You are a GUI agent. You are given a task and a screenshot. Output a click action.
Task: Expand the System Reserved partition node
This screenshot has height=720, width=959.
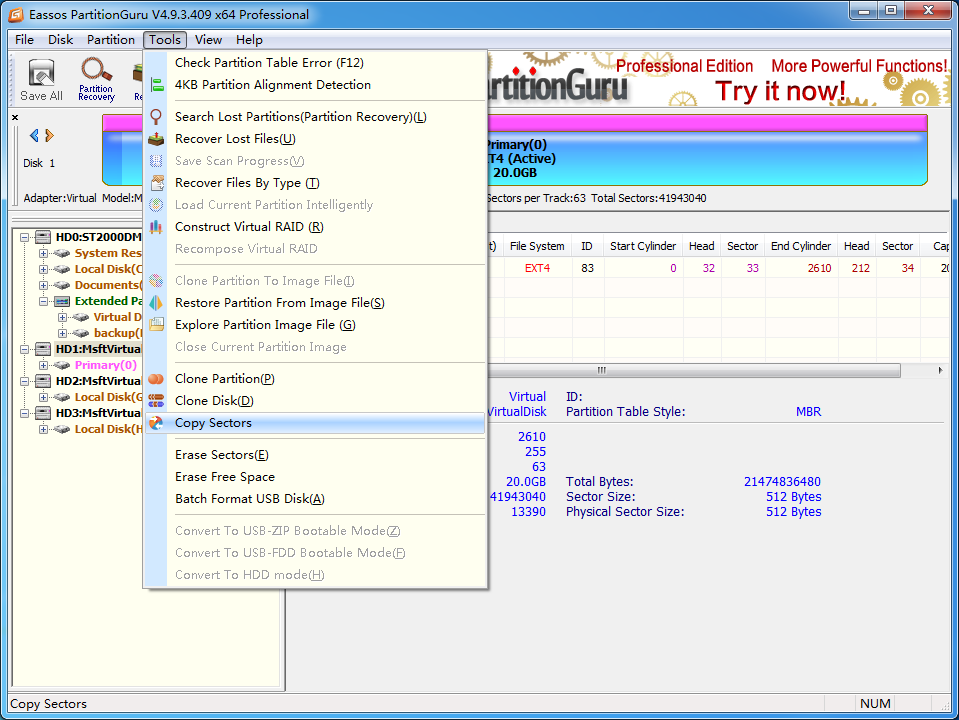[x=43, y=253]
